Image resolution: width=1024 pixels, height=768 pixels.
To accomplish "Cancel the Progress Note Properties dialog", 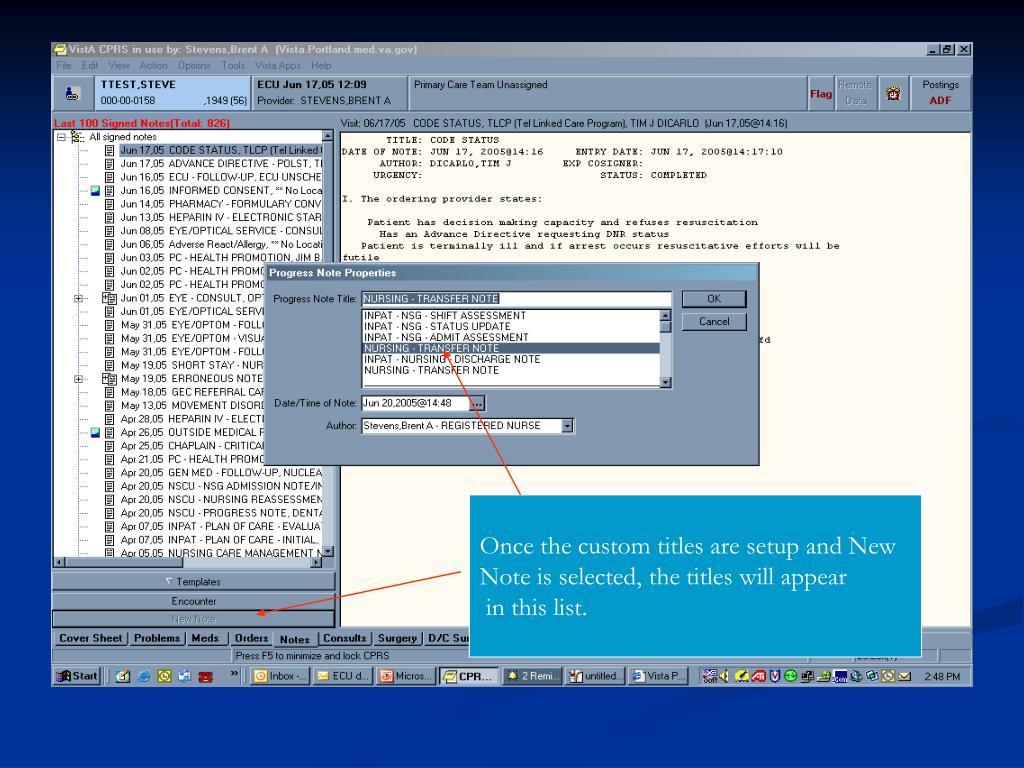I will [x=714, y=322].
